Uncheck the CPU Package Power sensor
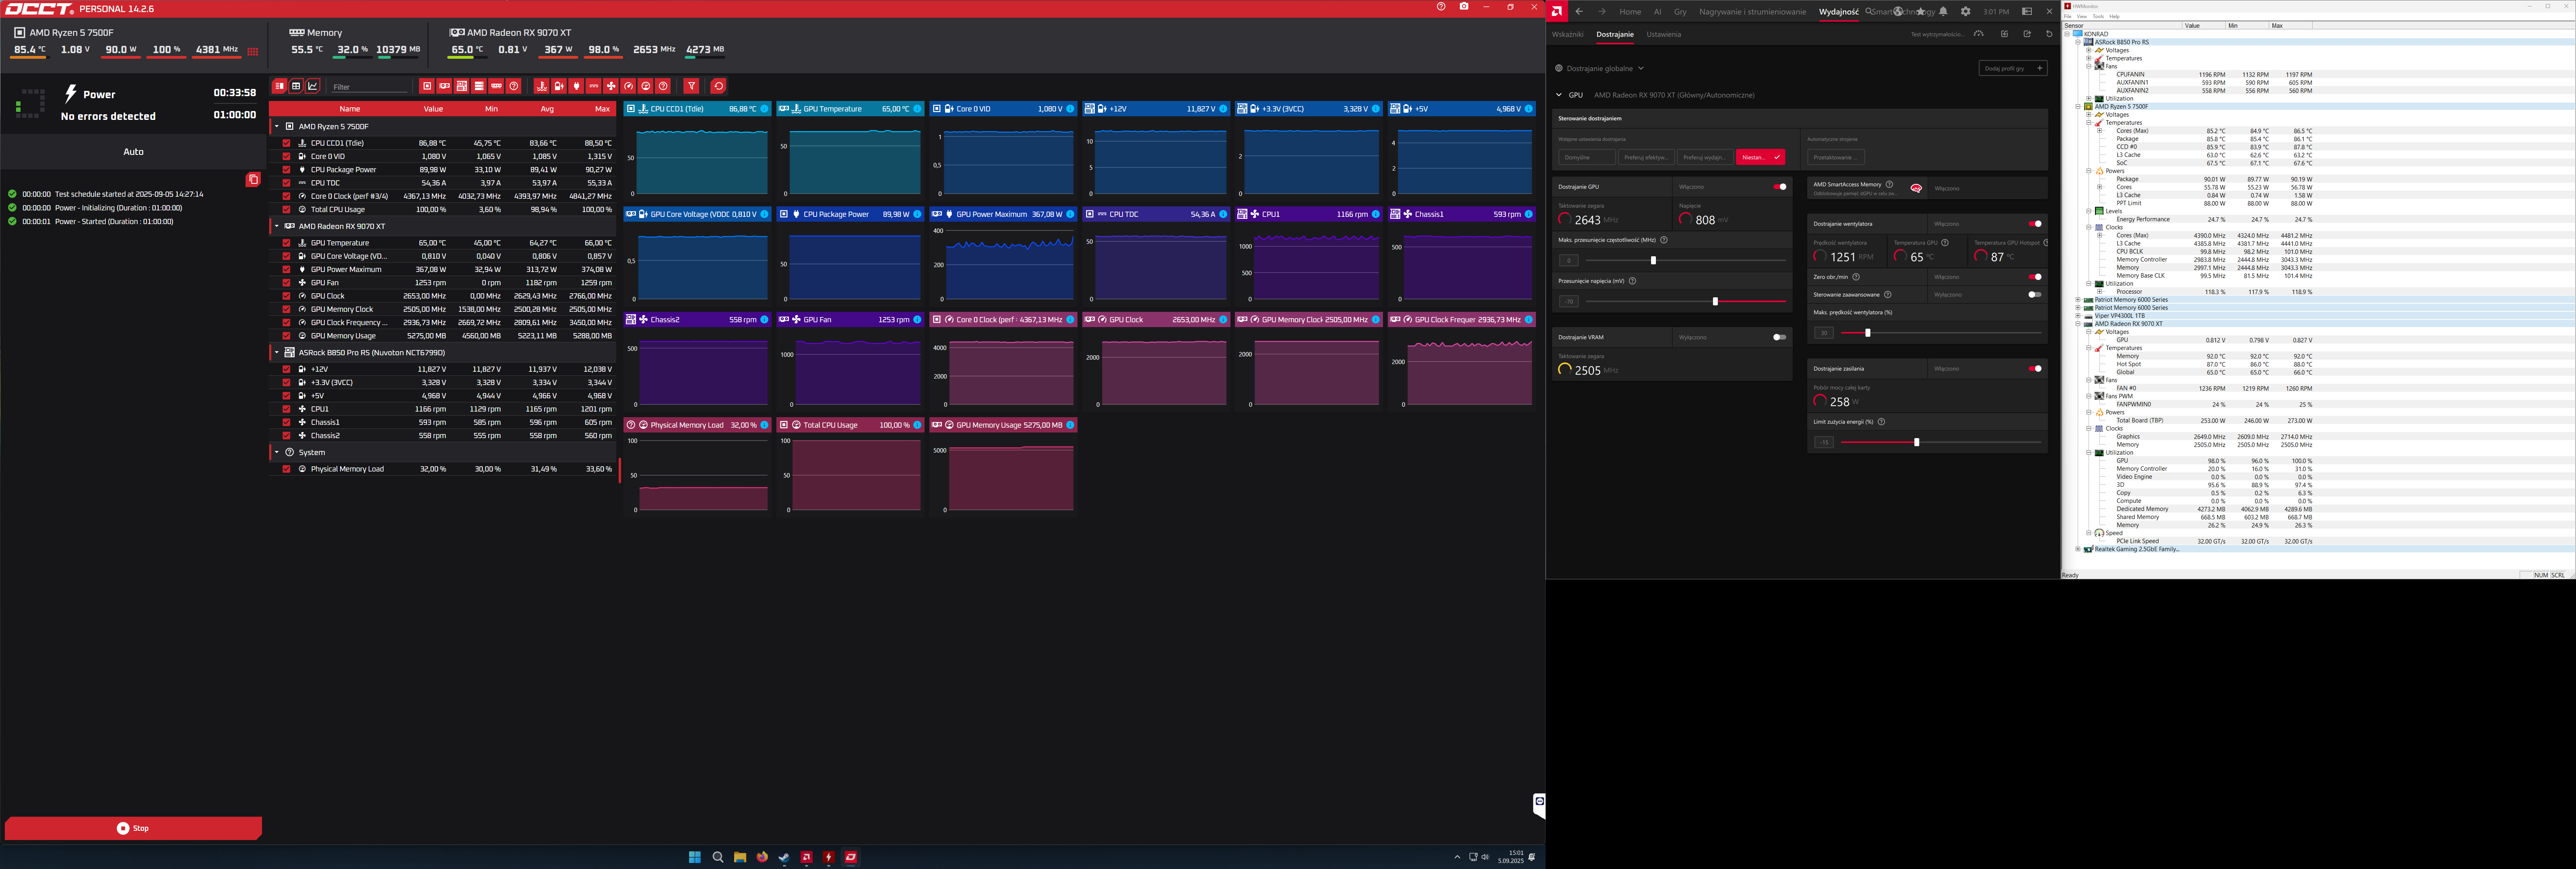This screenshot has width=2576, height=869. tap(286, 170)
